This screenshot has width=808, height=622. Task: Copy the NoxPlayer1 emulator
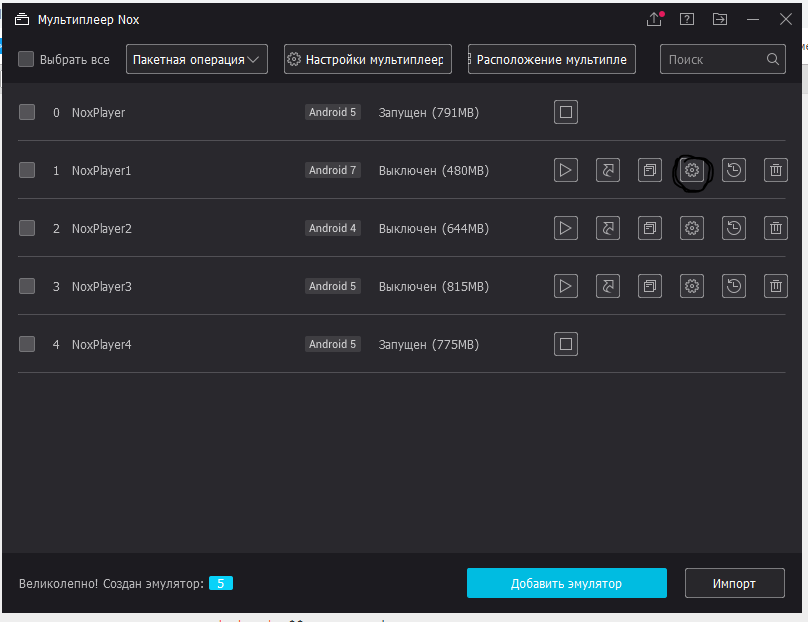(650, 170)
